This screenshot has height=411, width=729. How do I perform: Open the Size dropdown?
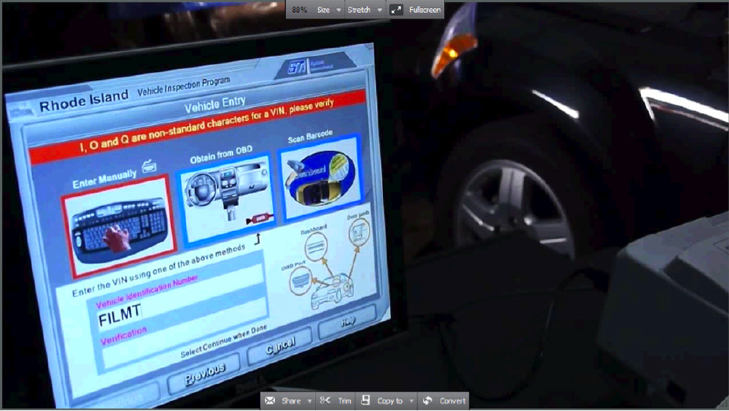coord(329,9)
